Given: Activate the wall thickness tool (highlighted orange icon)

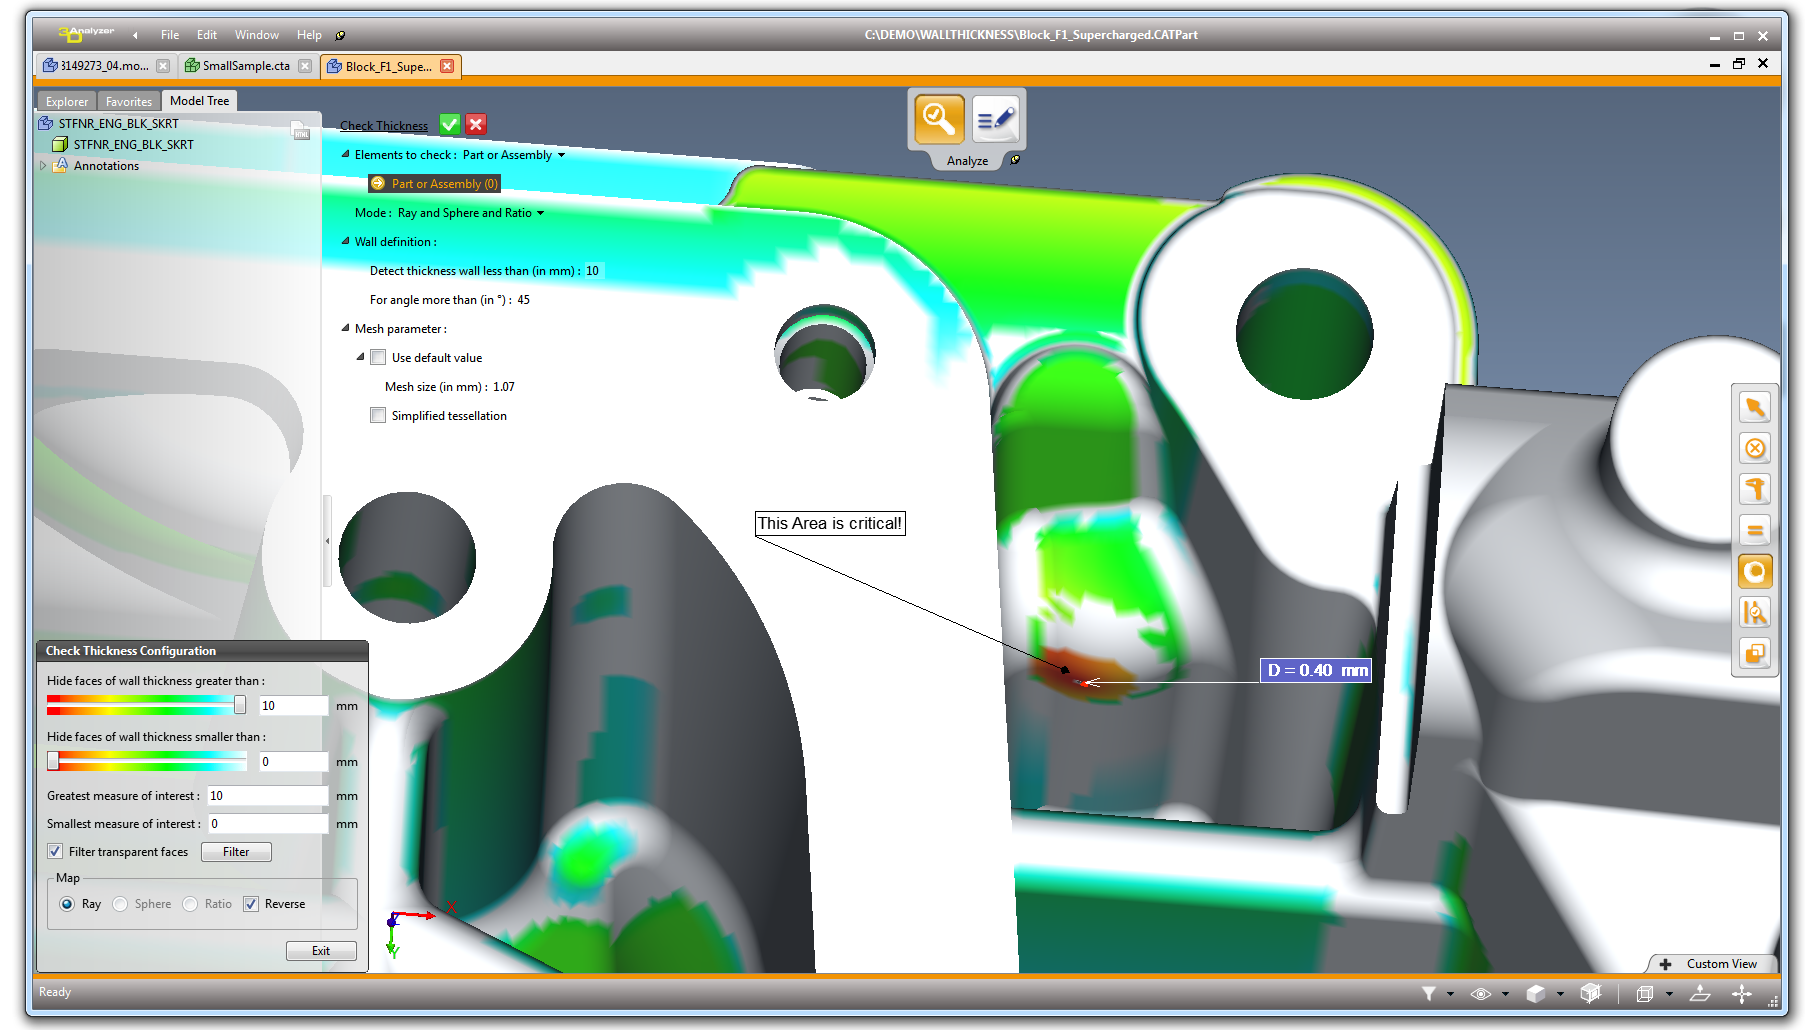Looking at the screenshot, I should (1755, 571).
